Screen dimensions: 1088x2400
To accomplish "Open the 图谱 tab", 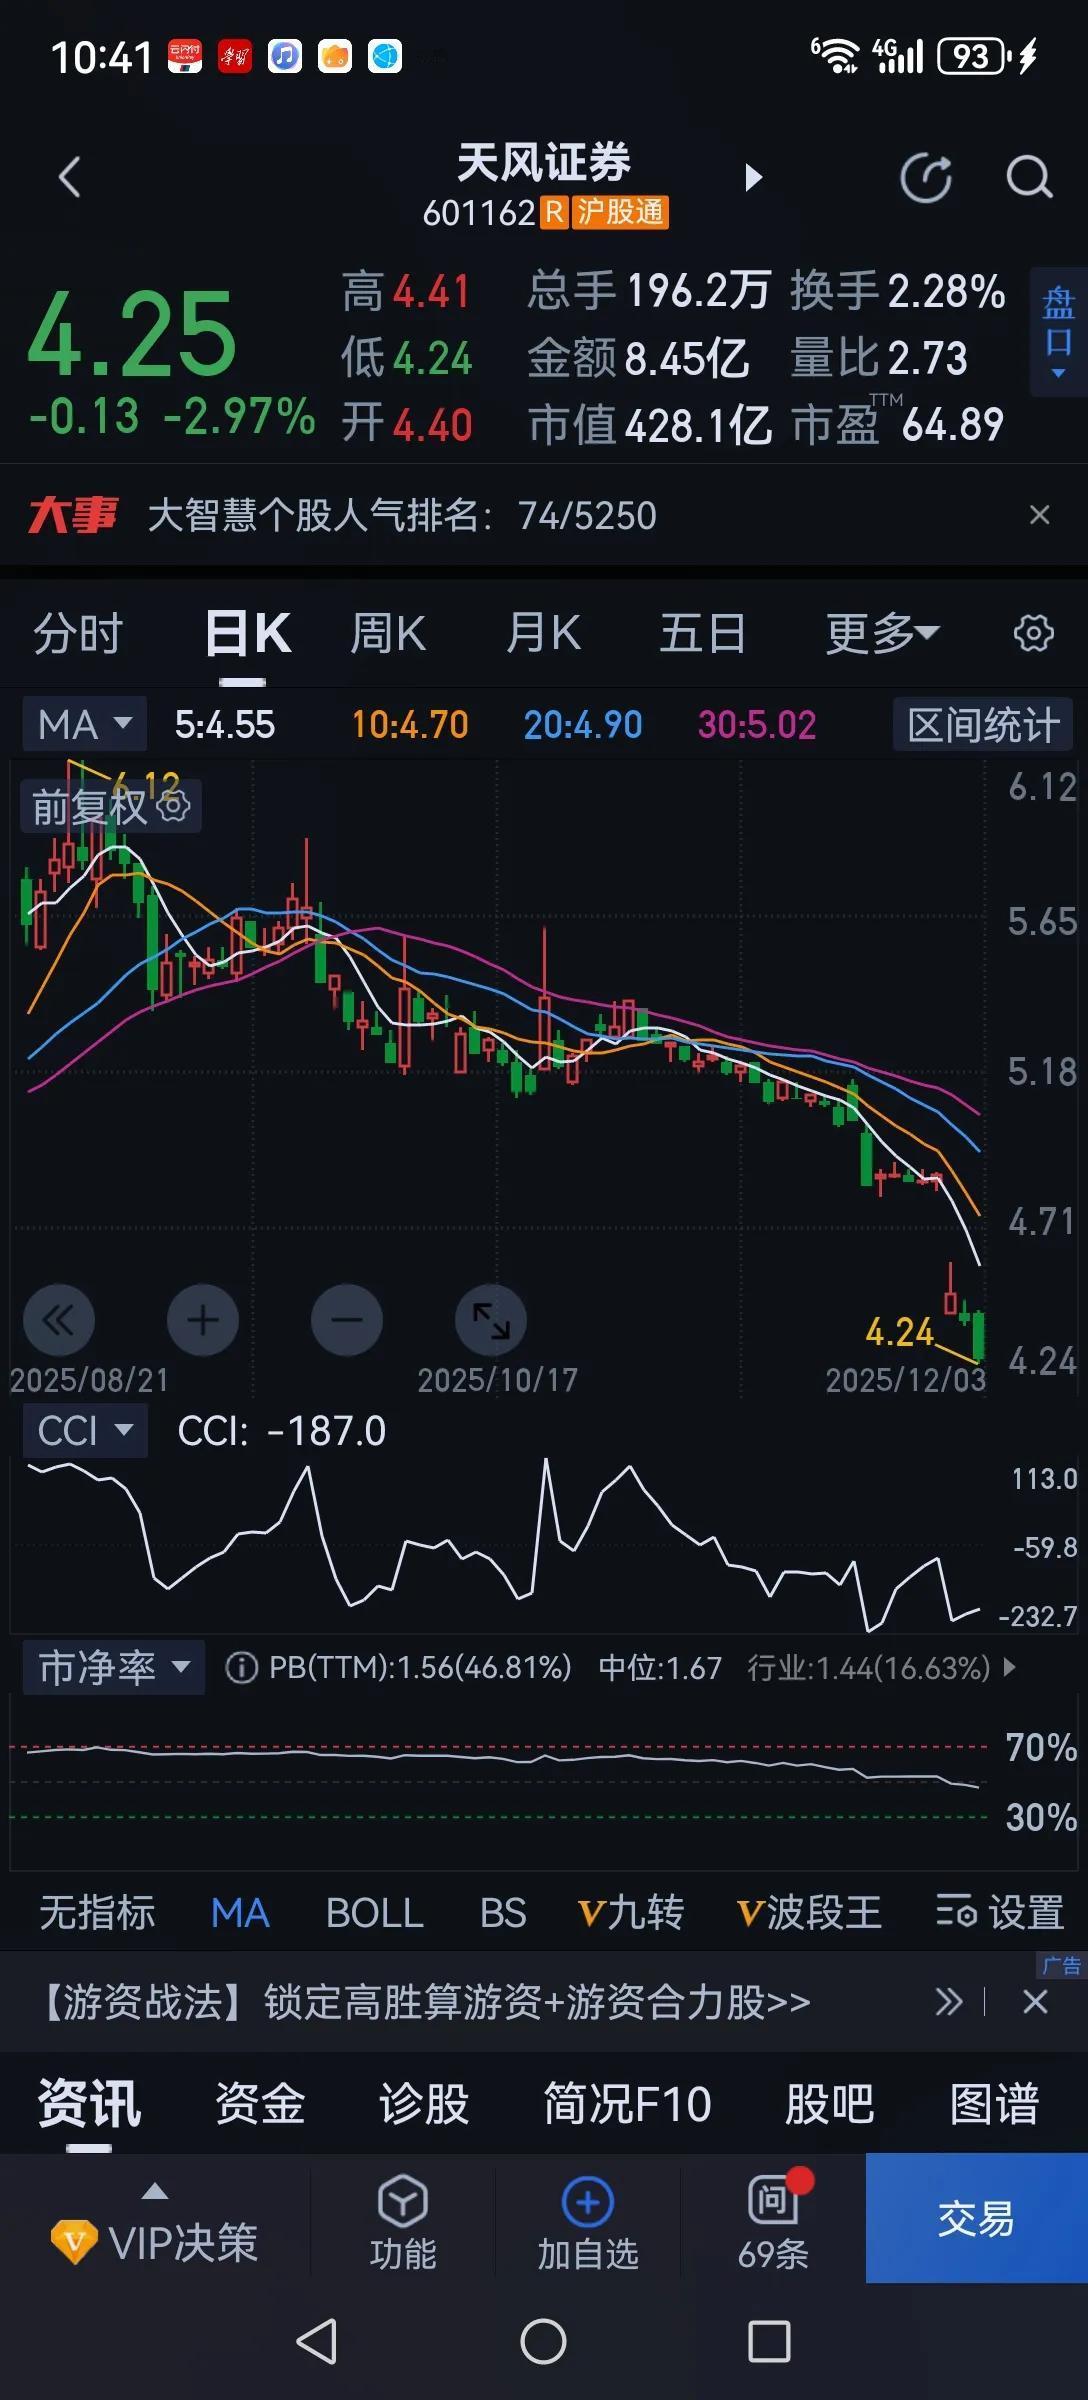I will [x=994, y=2104].
